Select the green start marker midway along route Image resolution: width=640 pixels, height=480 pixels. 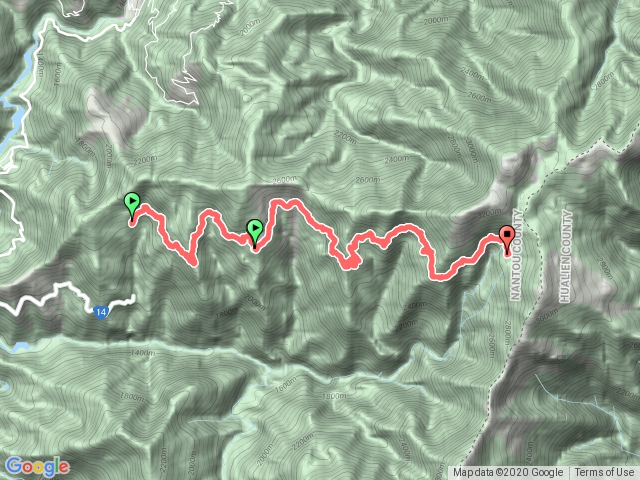coord(255,233)
